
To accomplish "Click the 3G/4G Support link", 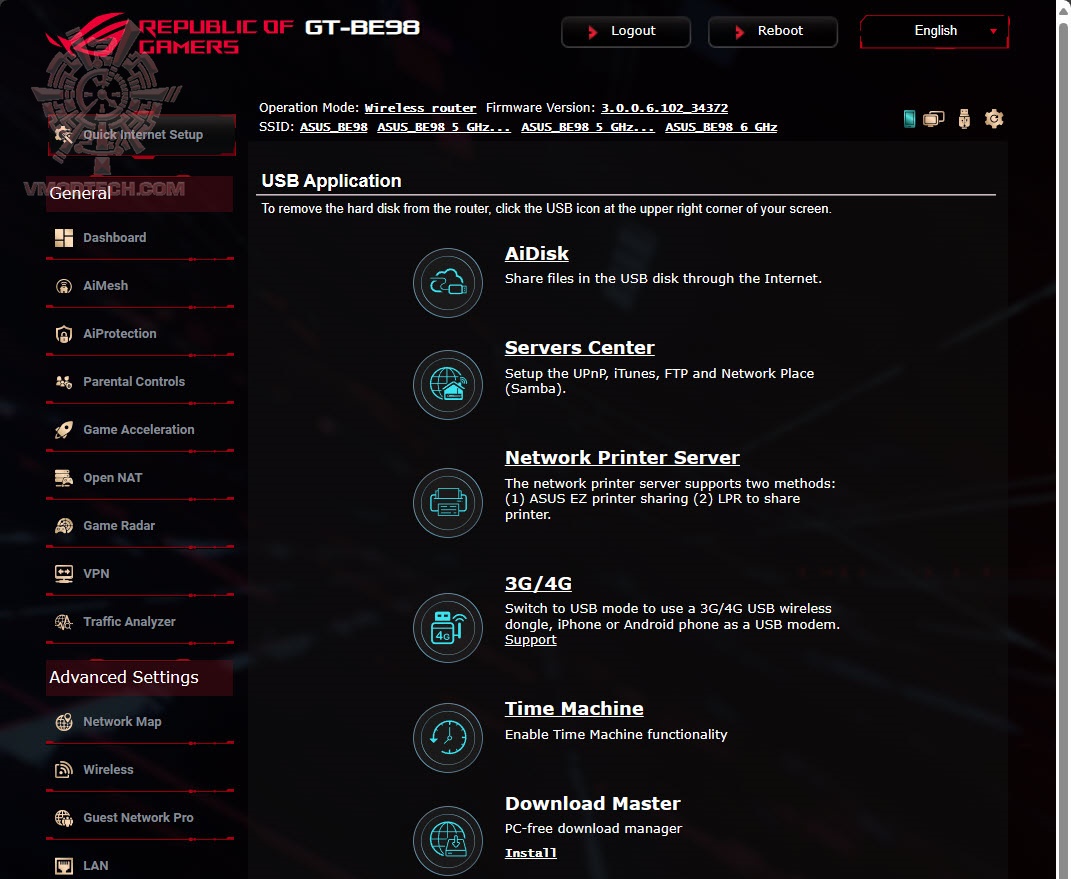I will [x=531, y=640].
